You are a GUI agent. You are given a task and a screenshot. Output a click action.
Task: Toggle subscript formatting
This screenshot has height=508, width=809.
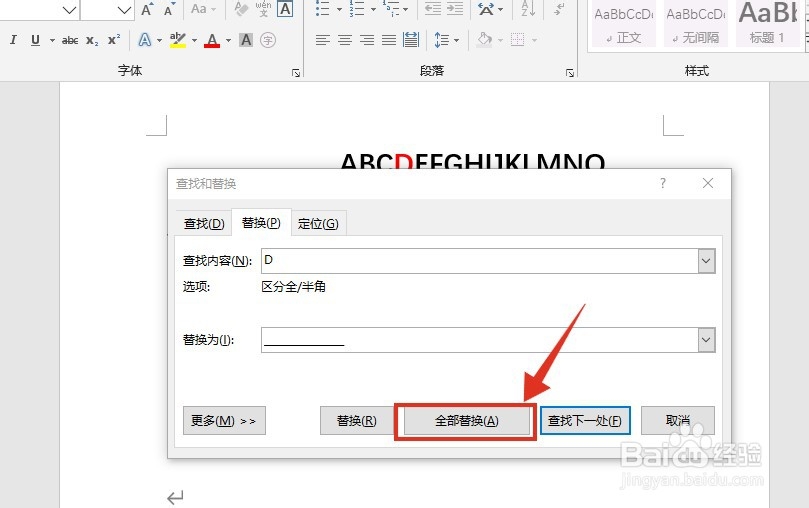[x=92, y=40]
